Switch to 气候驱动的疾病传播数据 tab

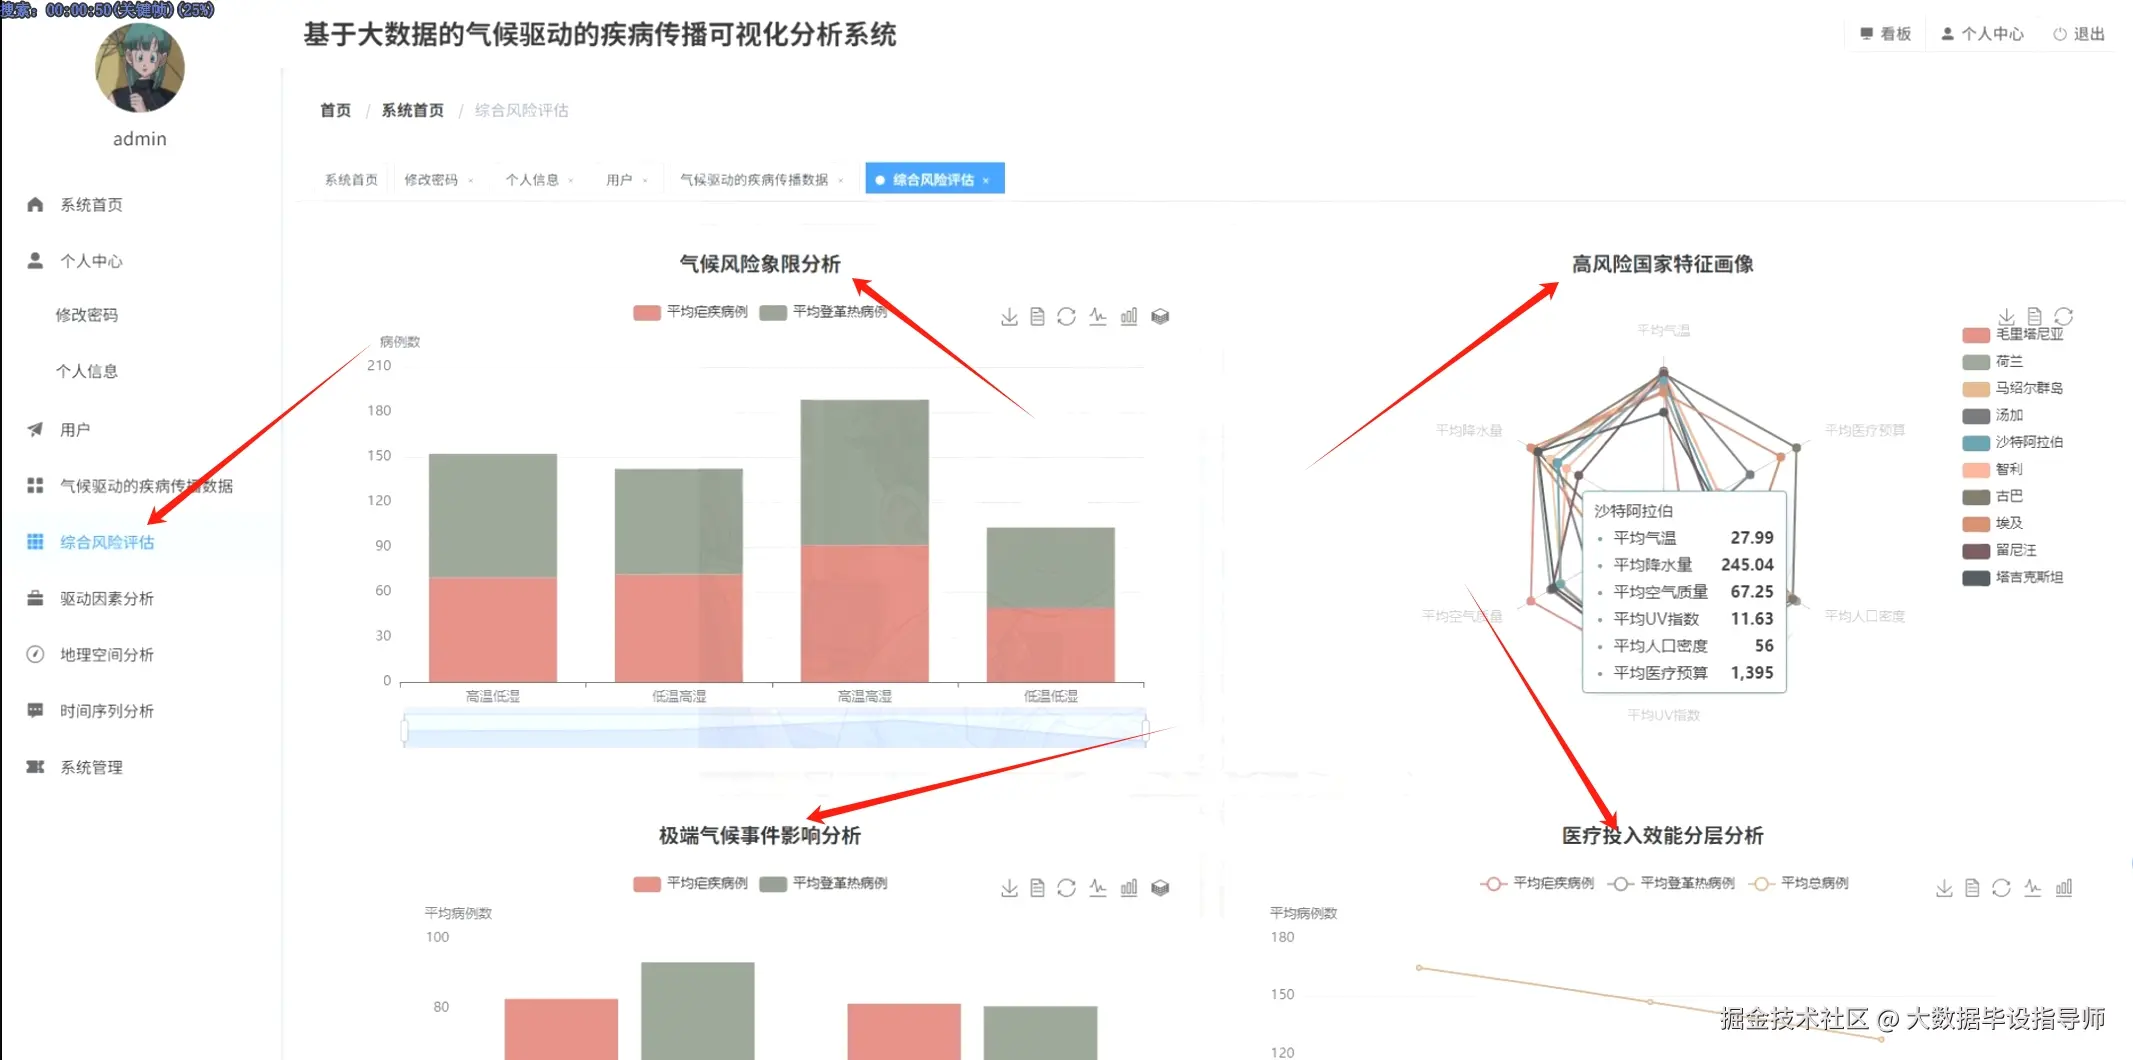tap(754, 180)
